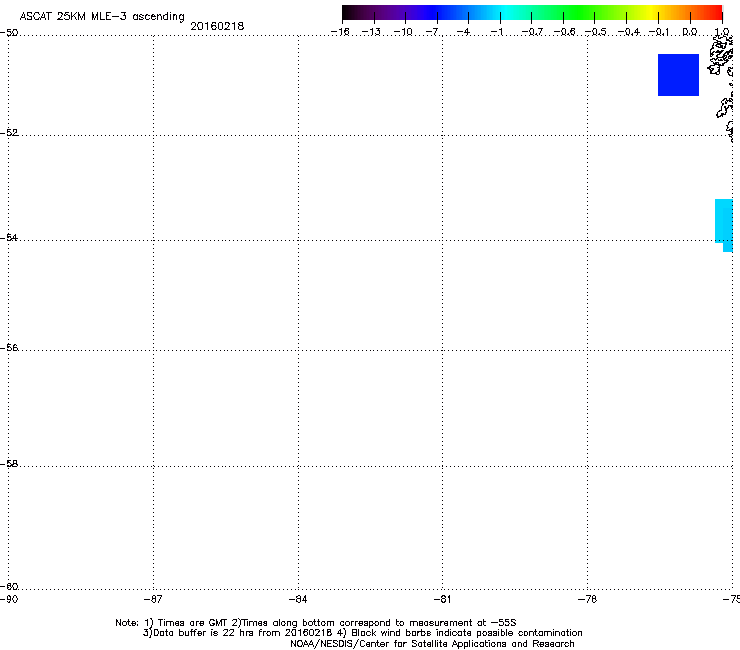Select the 'ASCAT 25KM MLE-3 ascending' title
The width and height of the screenshot is (740, 650).
pos(102,17)
